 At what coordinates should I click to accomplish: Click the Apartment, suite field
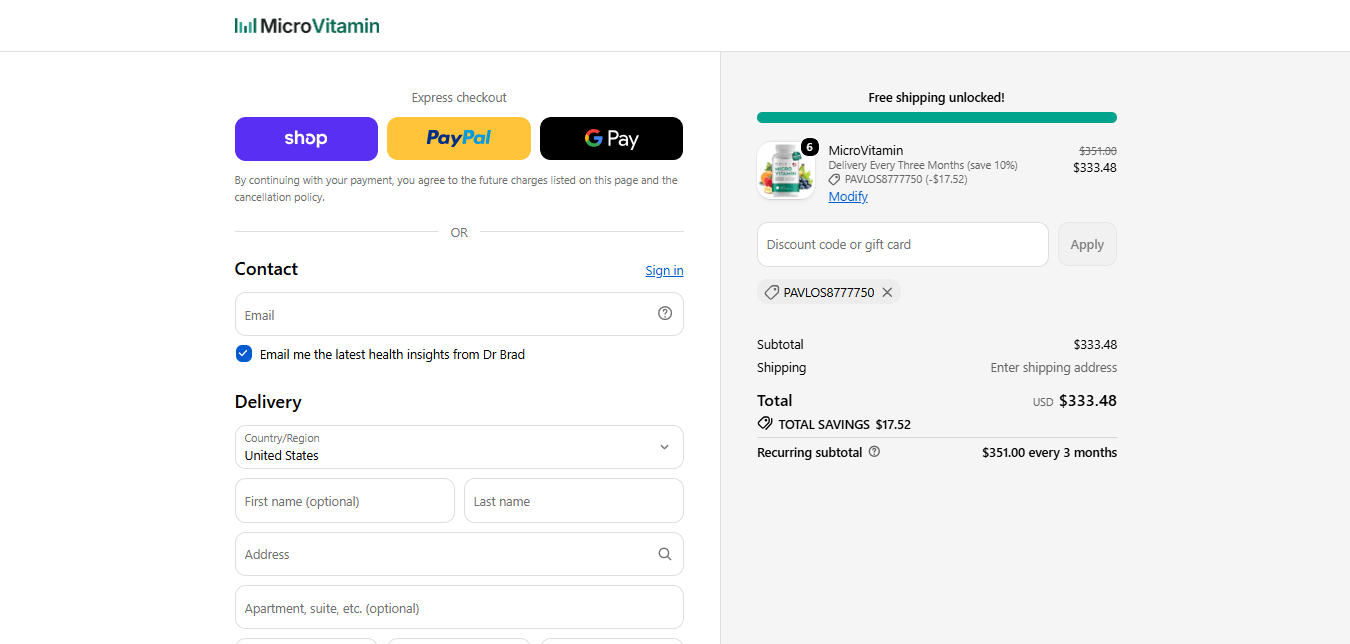459,608
